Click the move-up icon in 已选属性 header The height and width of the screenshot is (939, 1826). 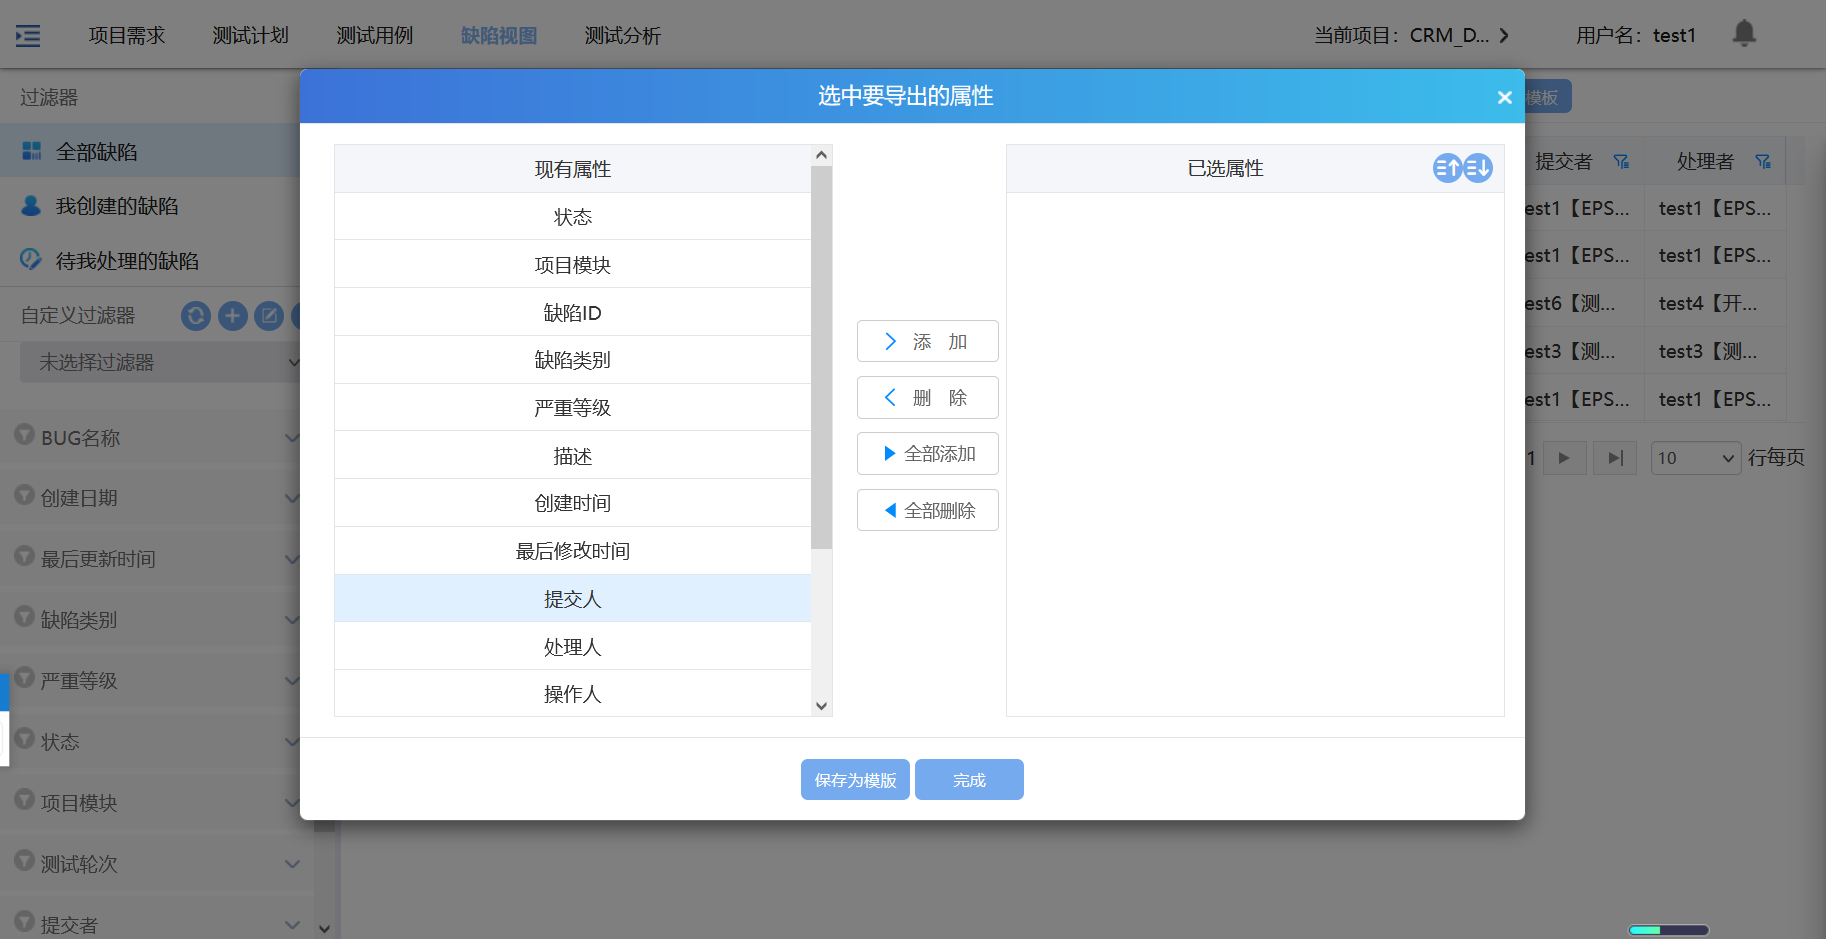point(1447,168)
